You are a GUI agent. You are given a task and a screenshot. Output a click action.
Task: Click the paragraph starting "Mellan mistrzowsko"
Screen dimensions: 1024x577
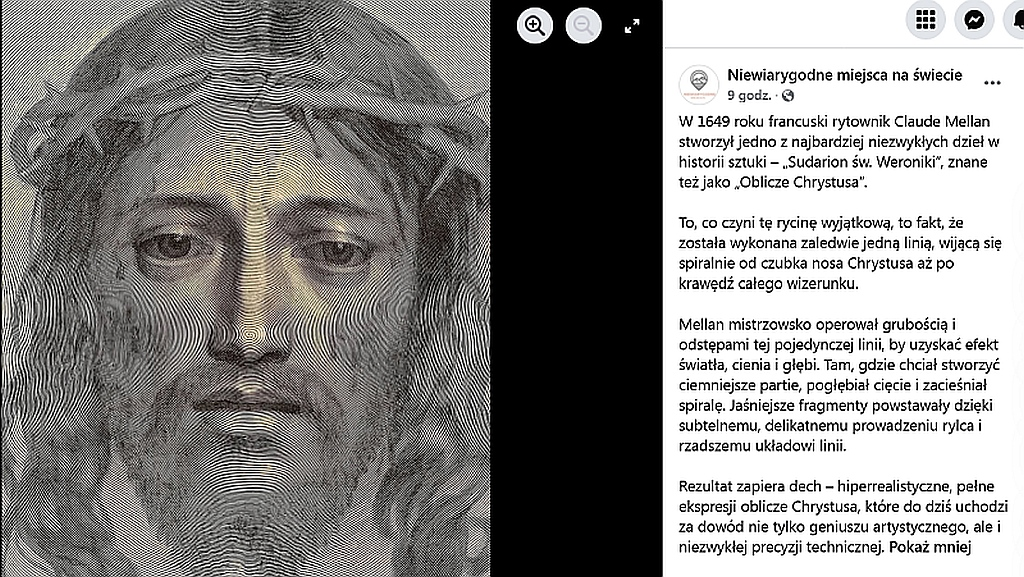click(840, 385)
